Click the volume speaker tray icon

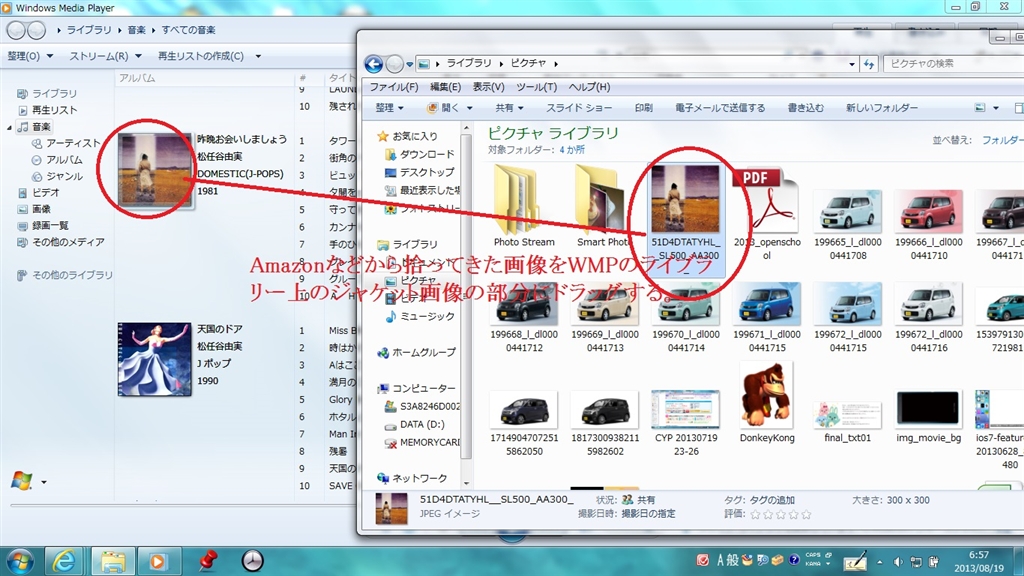[x=898, y=562]
